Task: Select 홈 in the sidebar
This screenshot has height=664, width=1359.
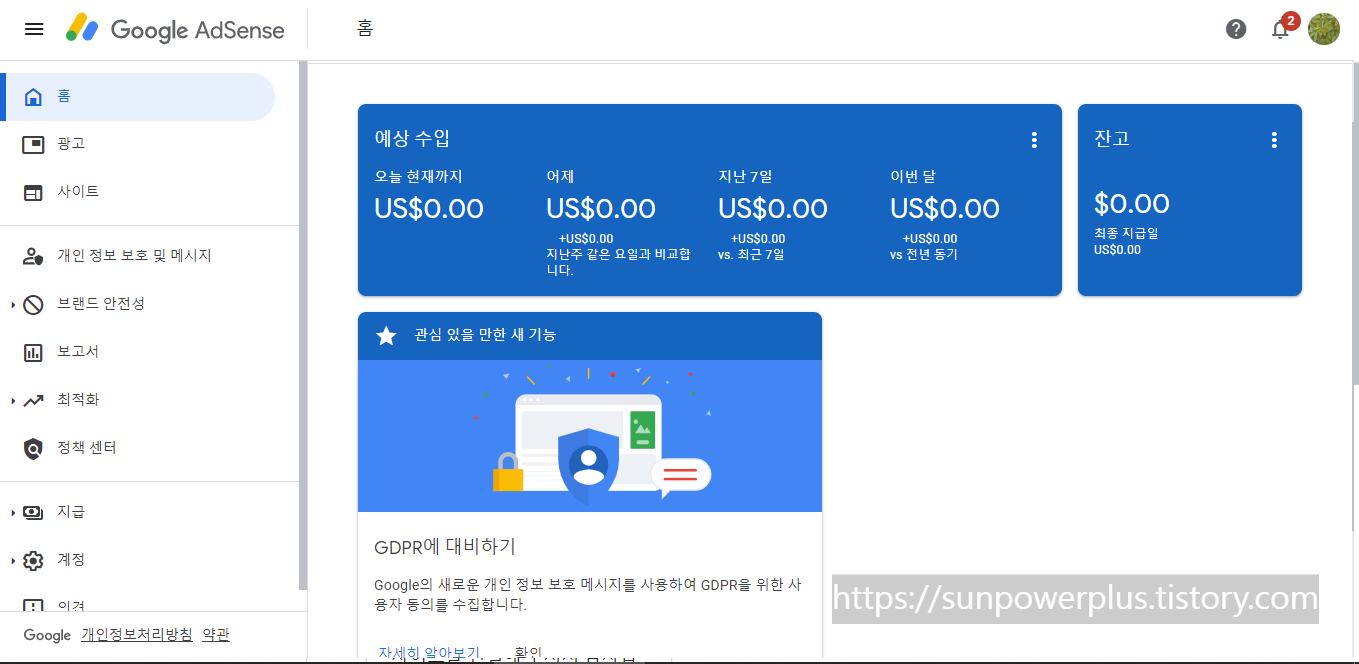Action: click(x=137, y=97)
